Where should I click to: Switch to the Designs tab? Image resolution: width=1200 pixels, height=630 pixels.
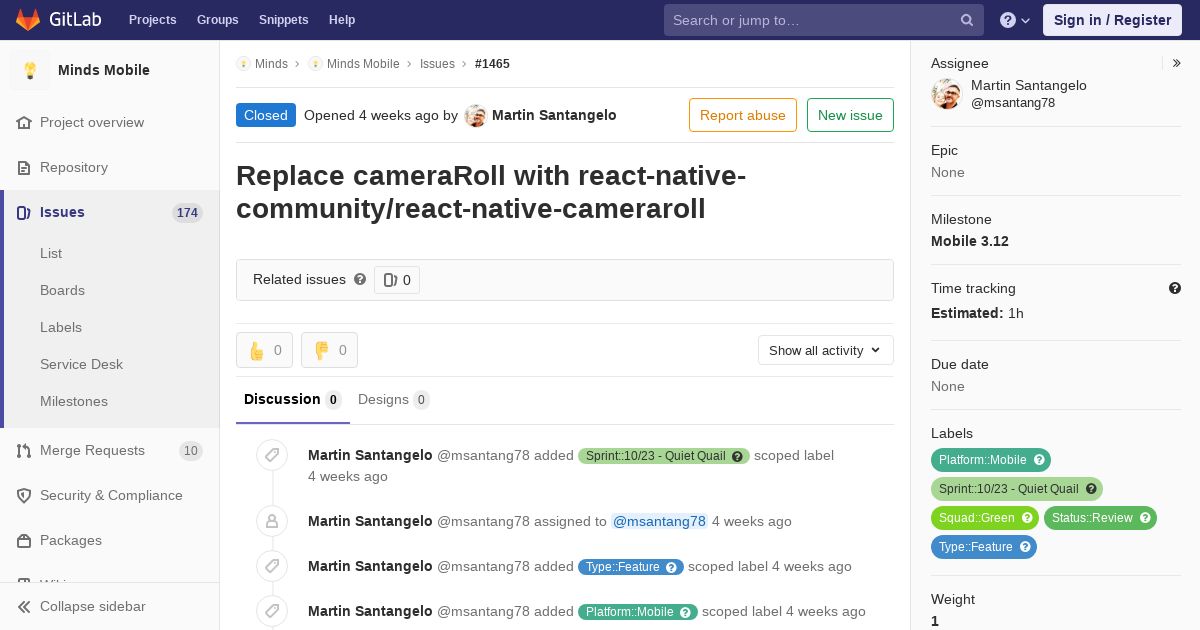(394, 399)
